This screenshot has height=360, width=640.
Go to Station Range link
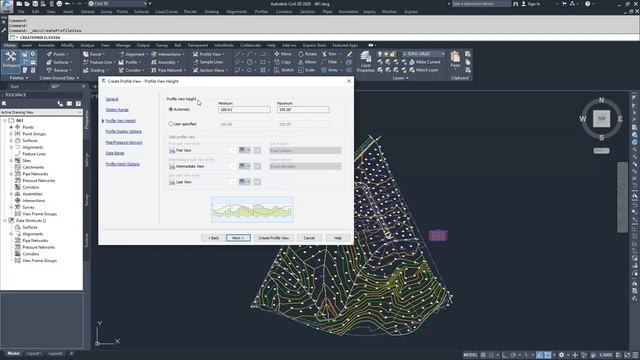(x=117, y=110)
